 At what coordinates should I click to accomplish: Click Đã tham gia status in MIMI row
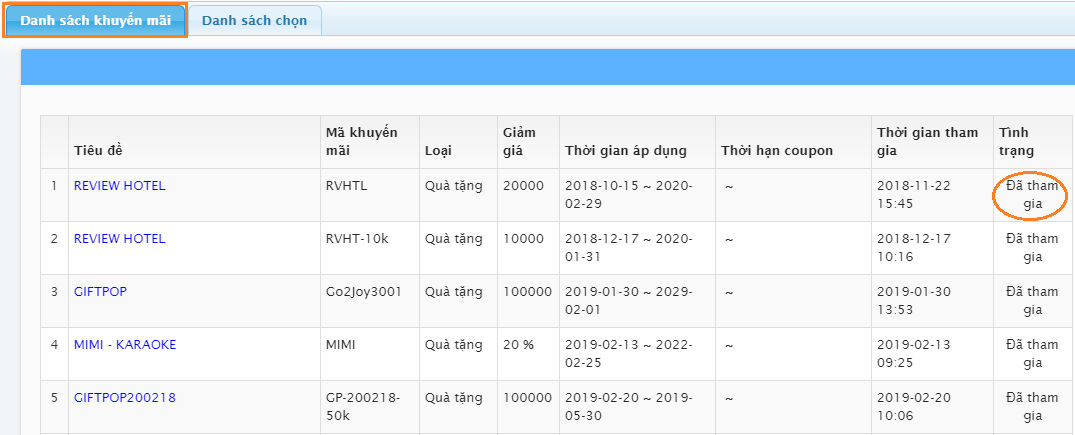tap(1032, 353)
